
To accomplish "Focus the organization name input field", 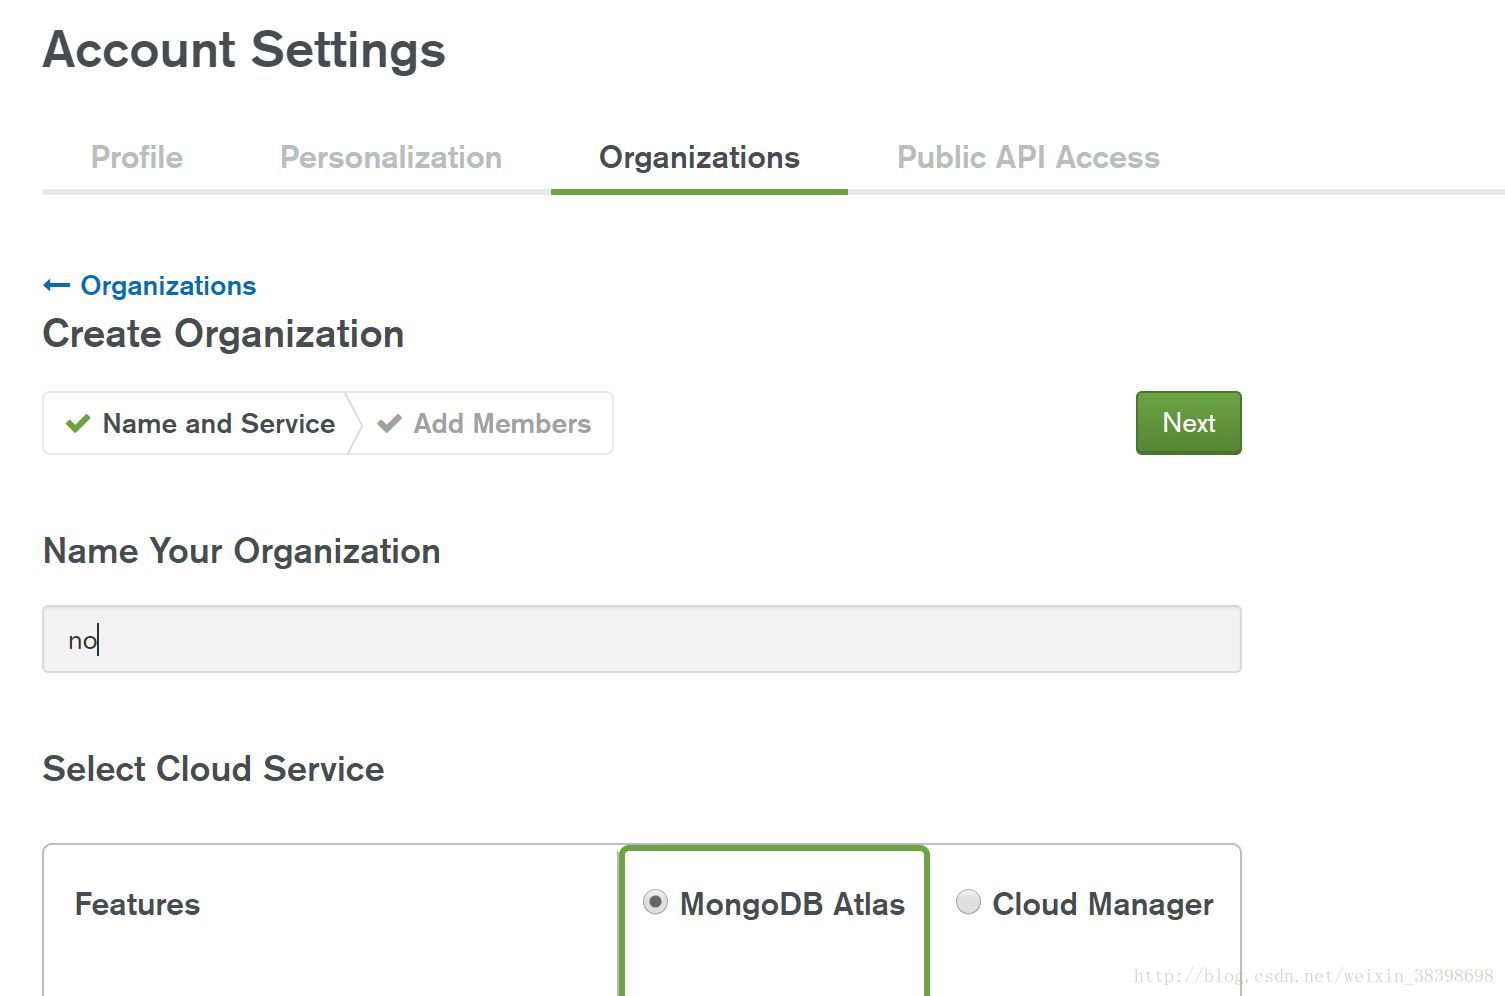I will tap(641, 639).
